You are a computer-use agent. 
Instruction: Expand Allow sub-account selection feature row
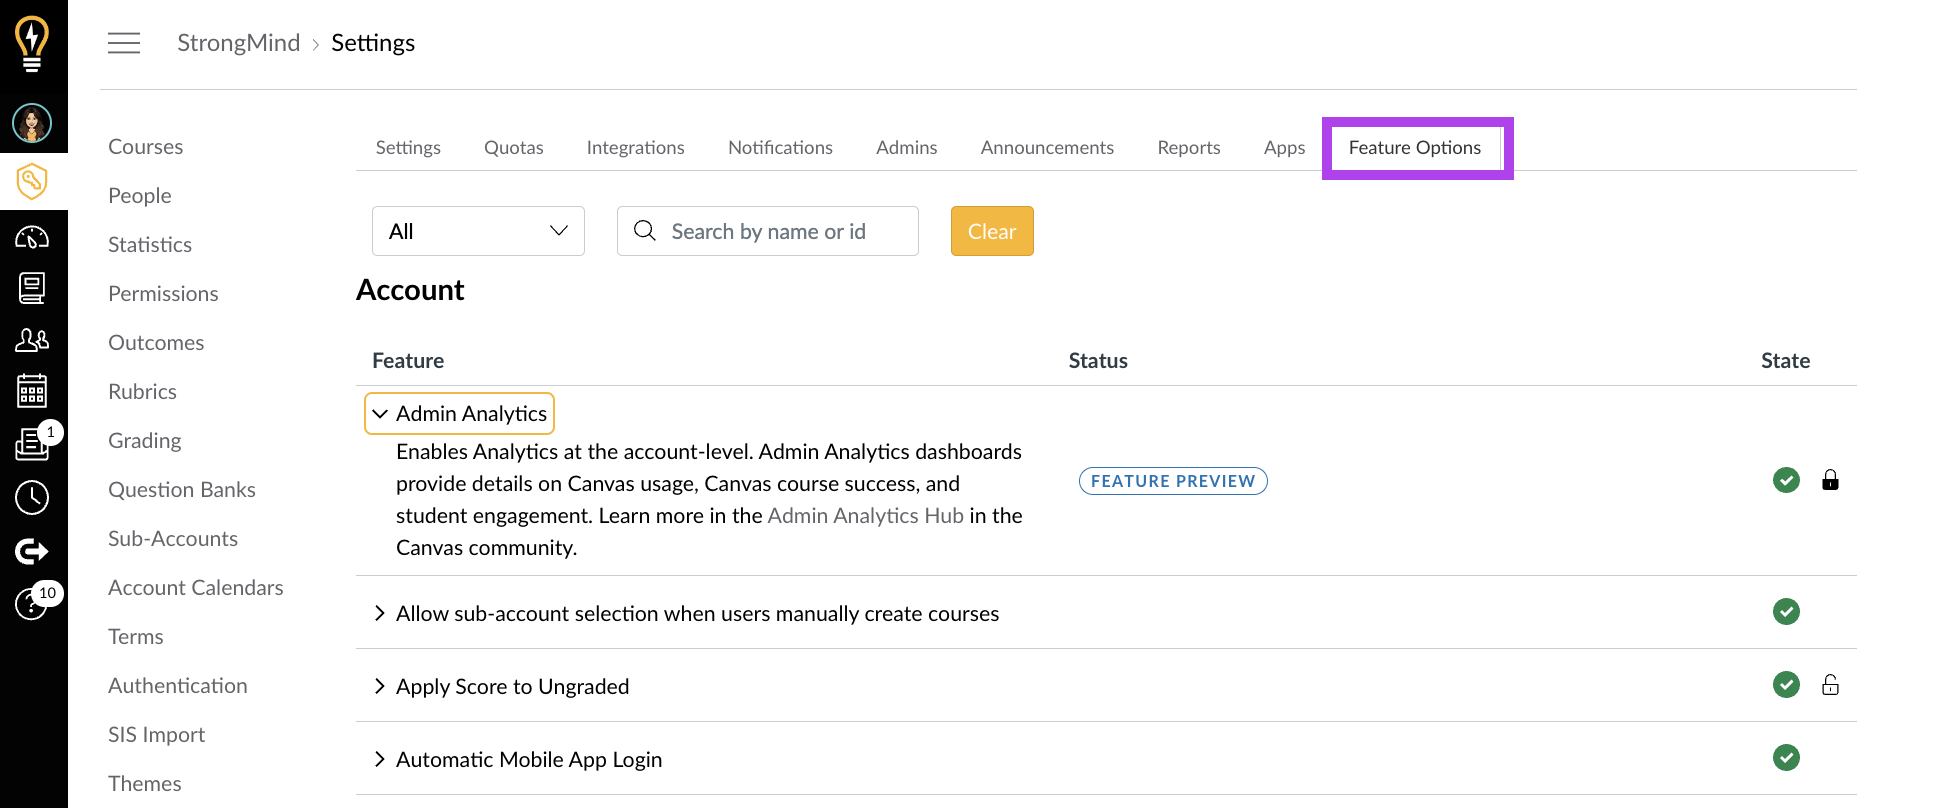coord(686,613)
